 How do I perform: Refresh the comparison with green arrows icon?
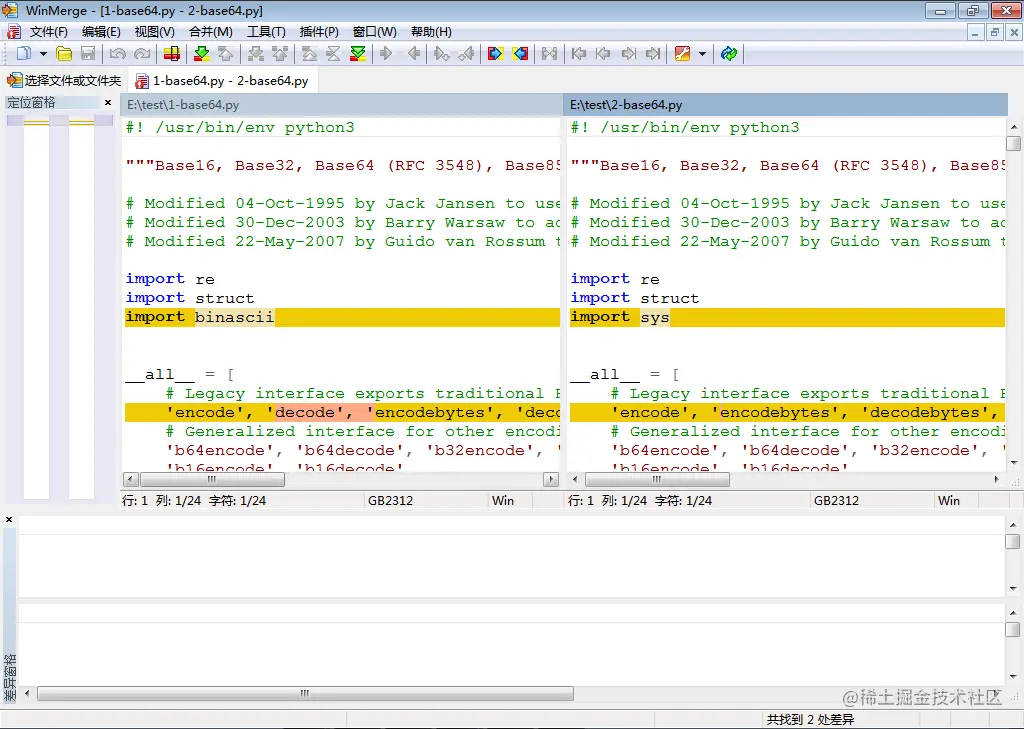point(729,54)
